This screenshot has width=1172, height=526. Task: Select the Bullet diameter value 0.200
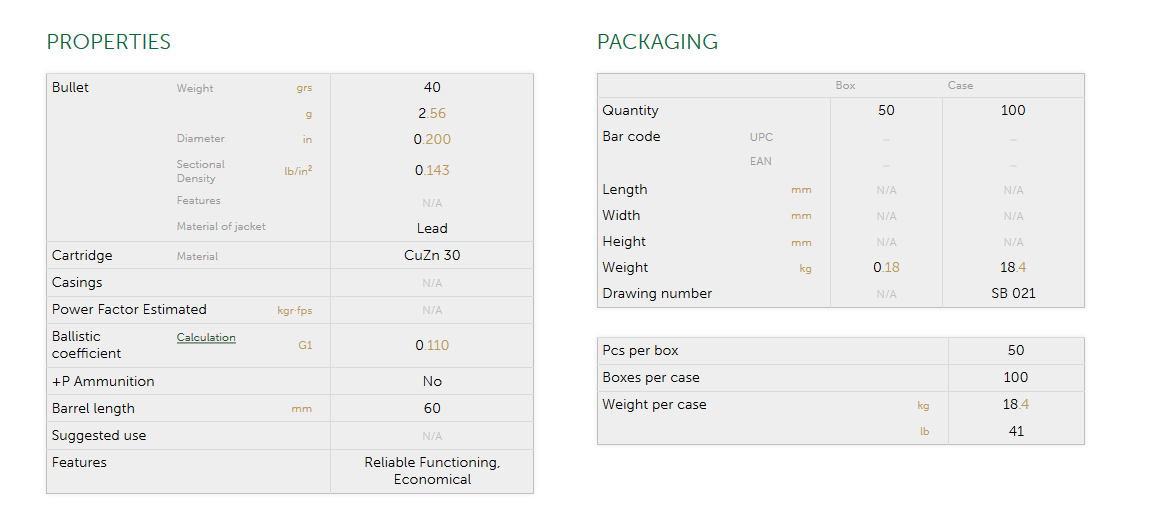click(432, 140)
